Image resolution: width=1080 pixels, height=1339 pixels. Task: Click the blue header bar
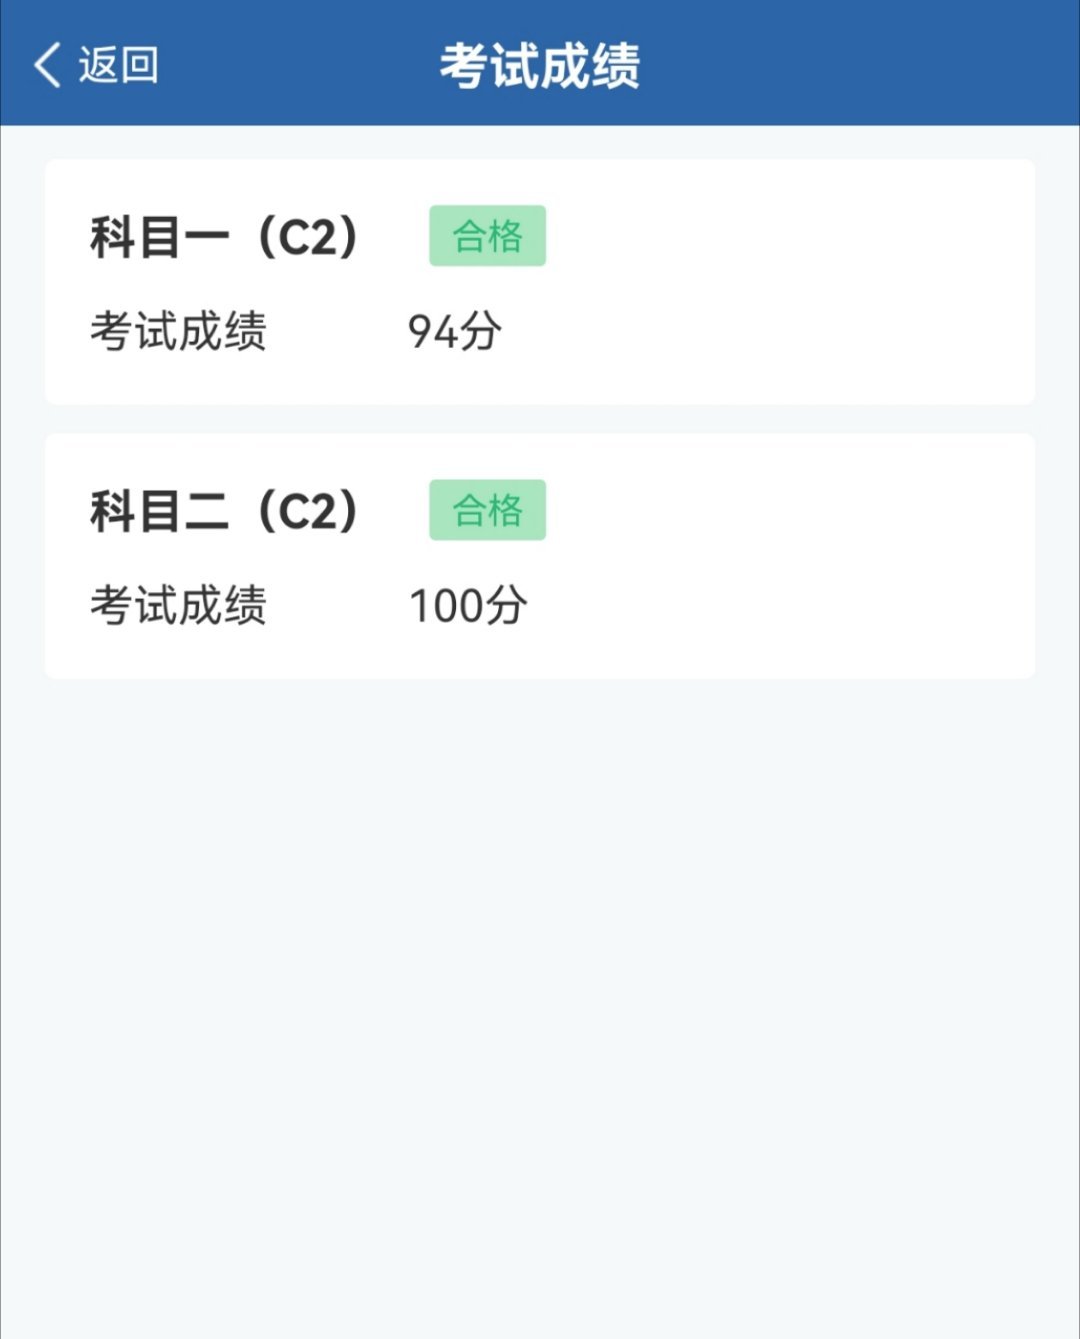pyautogui.click(x=540, y=63)
